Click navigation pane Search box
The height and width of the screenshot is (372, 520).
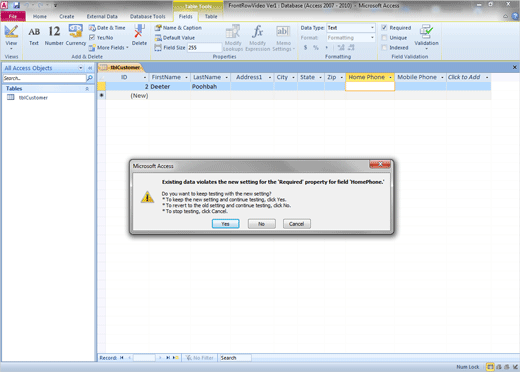(x=44, y=78)
